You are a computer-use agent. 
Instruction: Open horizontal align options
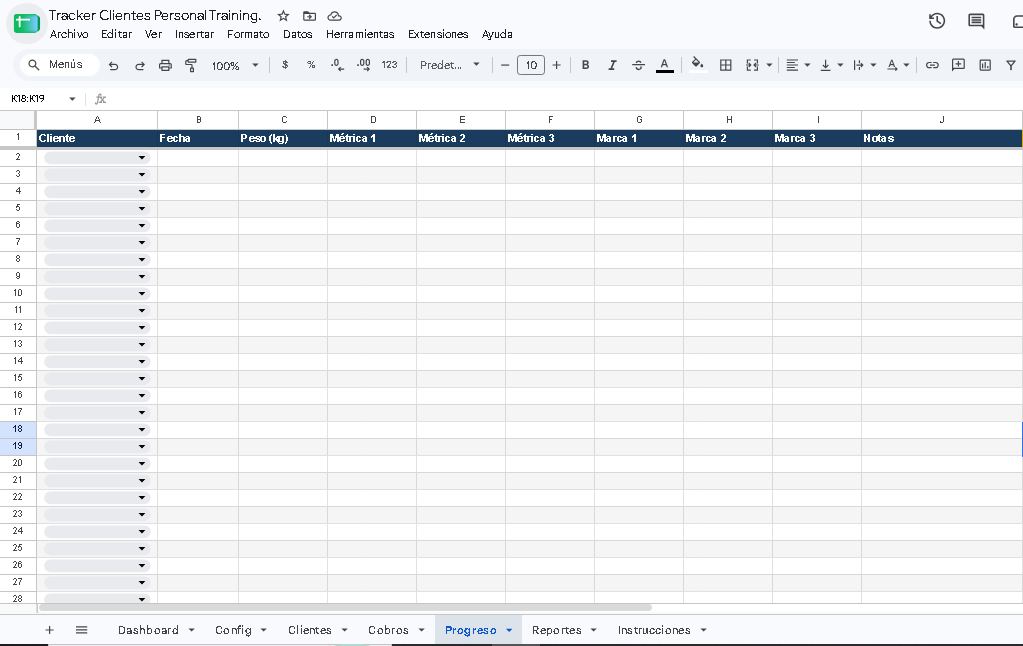coord(797,65)
